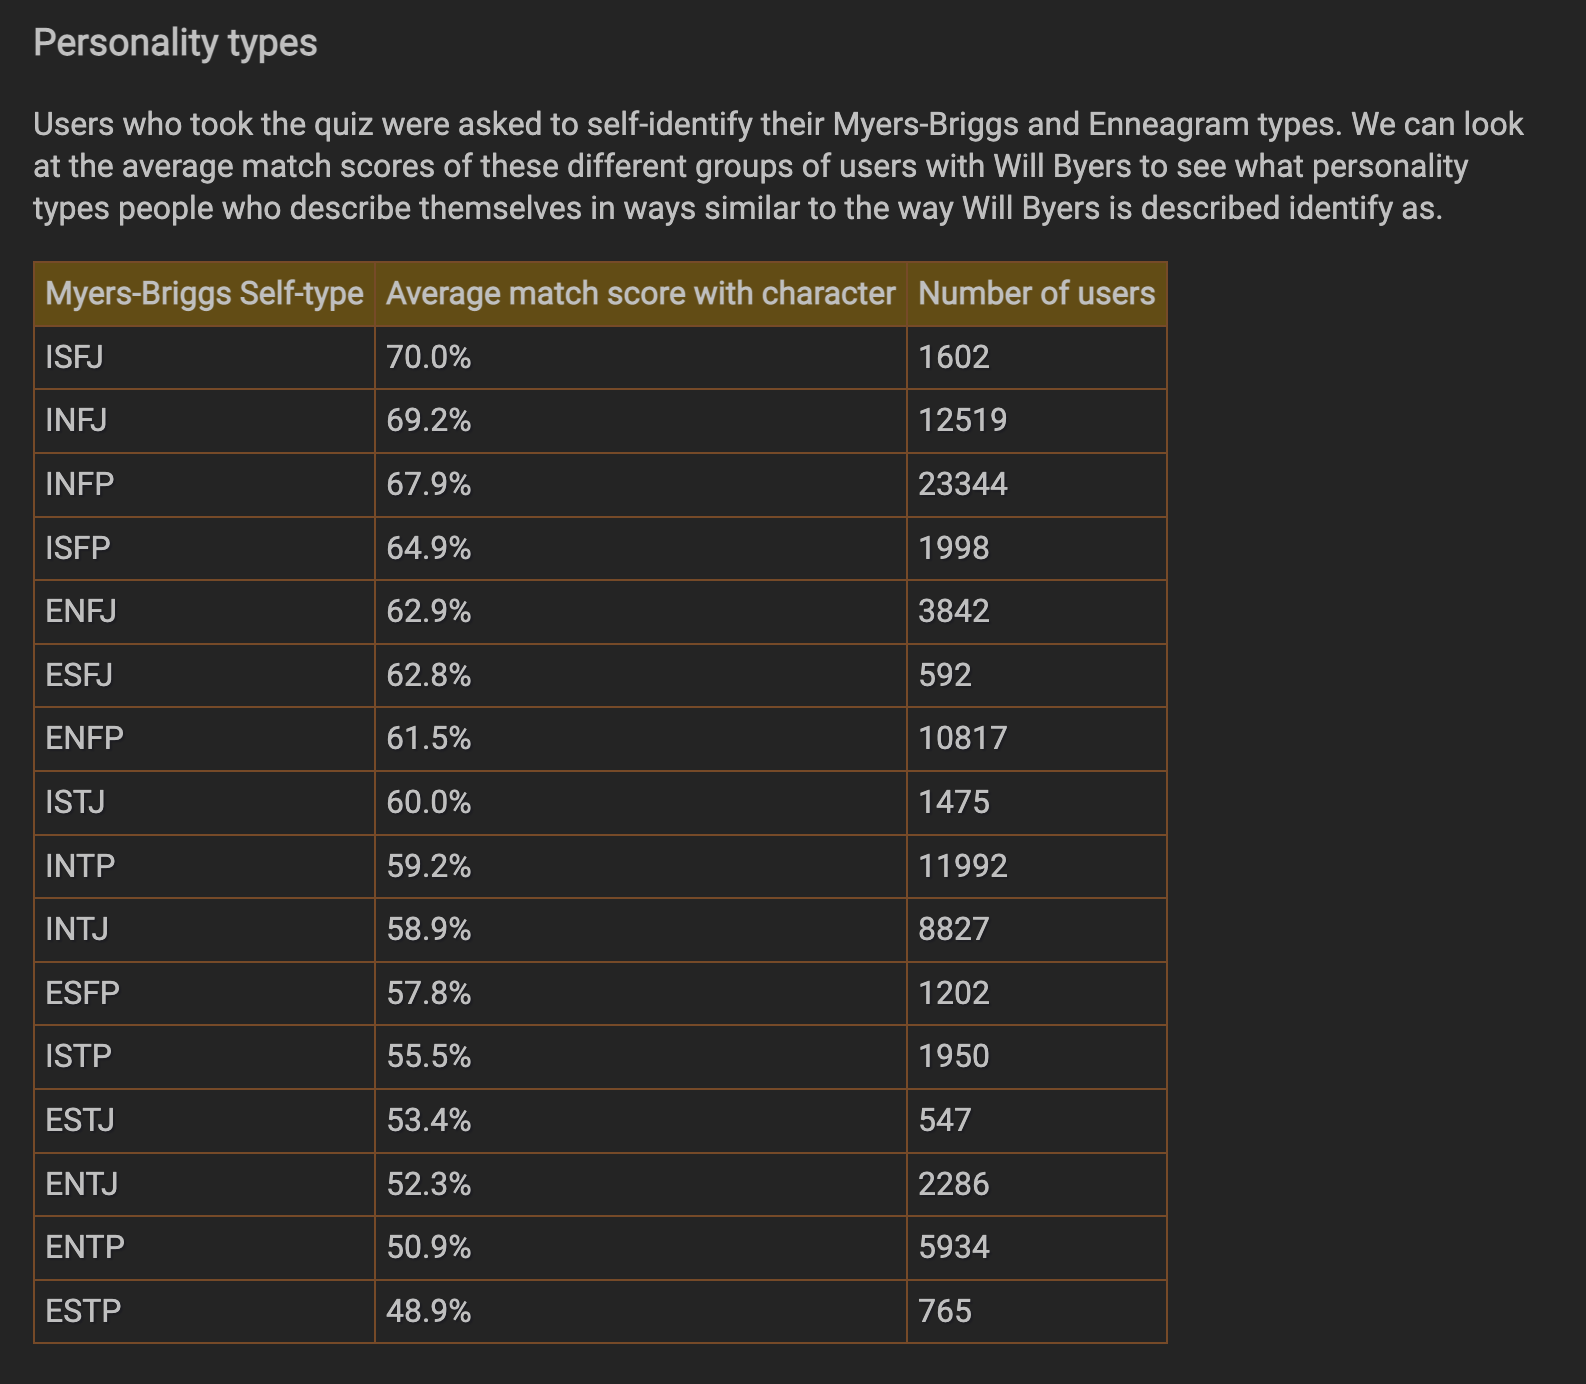Click the 592 users cell for ESFJ

(1036, 676)
